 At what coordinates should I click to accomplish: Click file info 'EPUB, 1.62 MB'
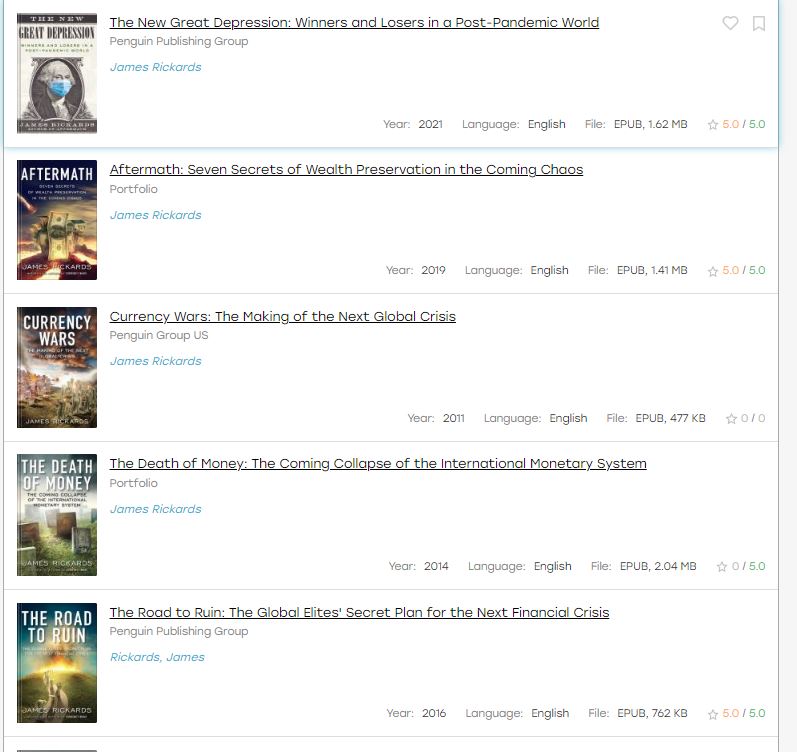(x=651, y=125)
